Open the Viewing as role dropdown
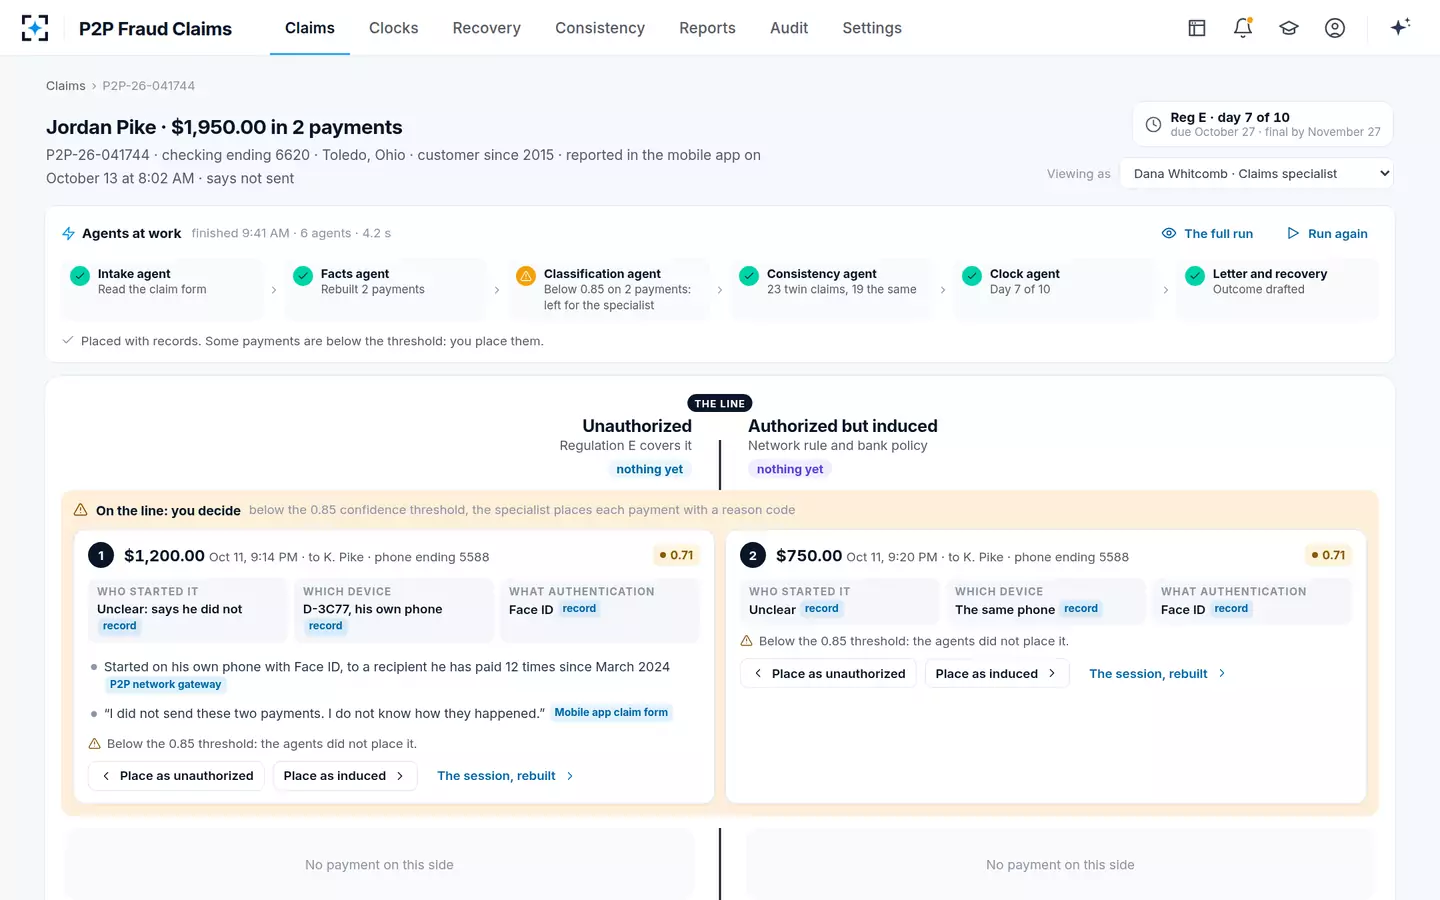The image size is (1440, 900). tap(1256, 174)
